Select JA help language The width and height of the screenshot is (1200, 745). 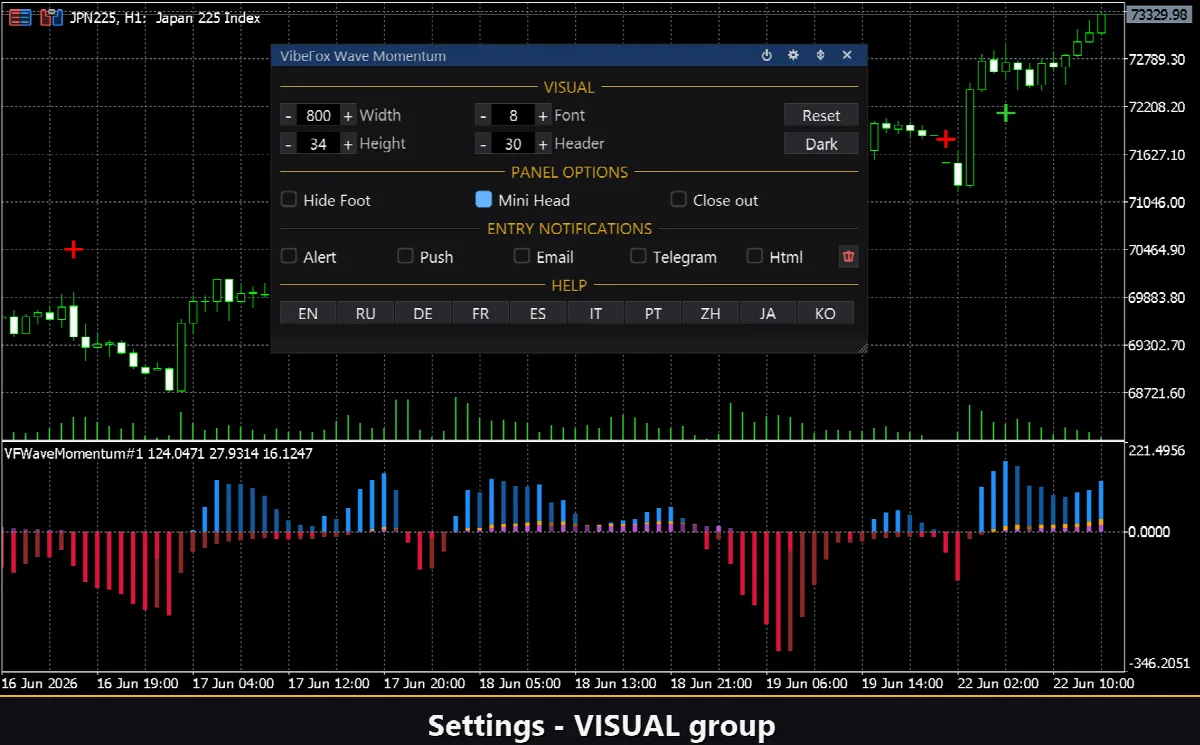click(x=768, y=313)
